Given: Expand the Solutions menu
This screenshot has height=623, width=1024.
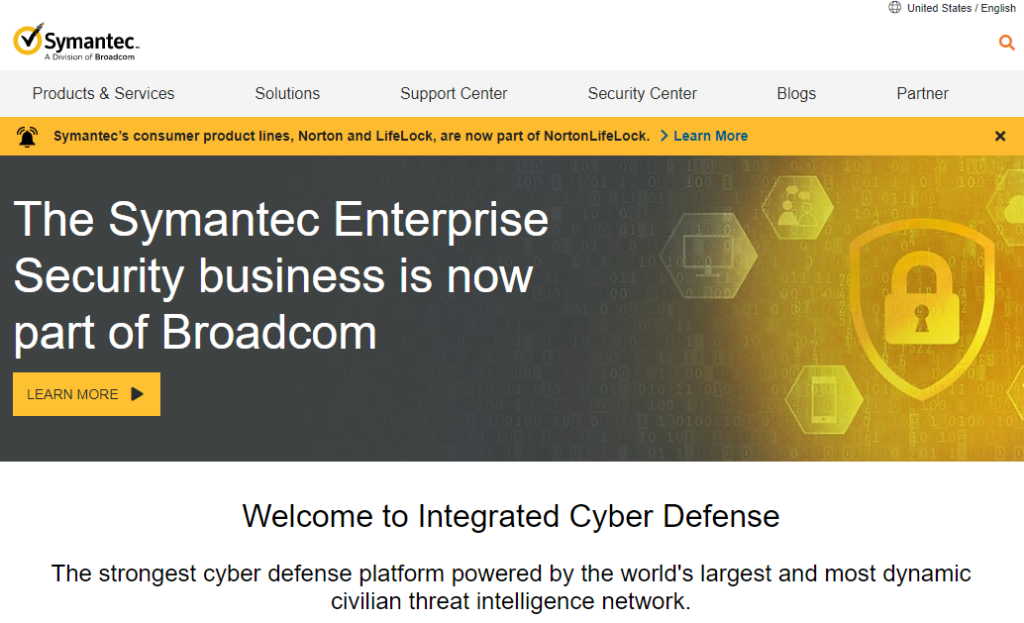Looking at the screenshot, I should 287,94.
